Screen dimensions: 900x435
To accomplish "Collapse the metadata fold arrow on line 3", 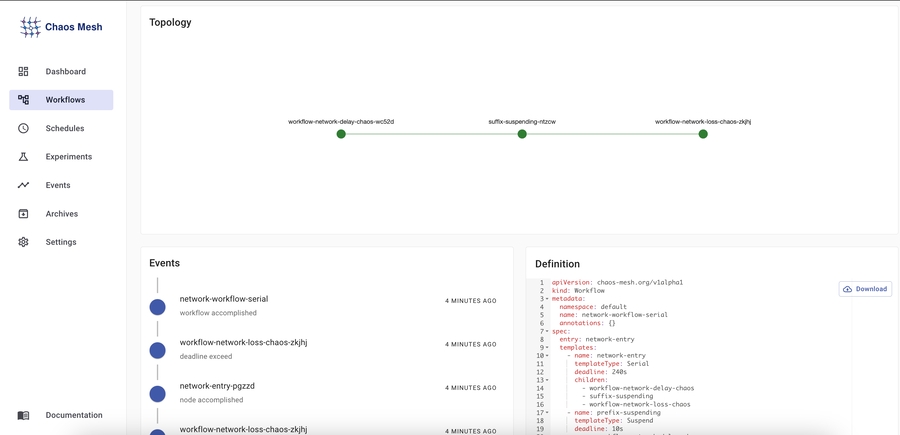I will click(547, 299).
